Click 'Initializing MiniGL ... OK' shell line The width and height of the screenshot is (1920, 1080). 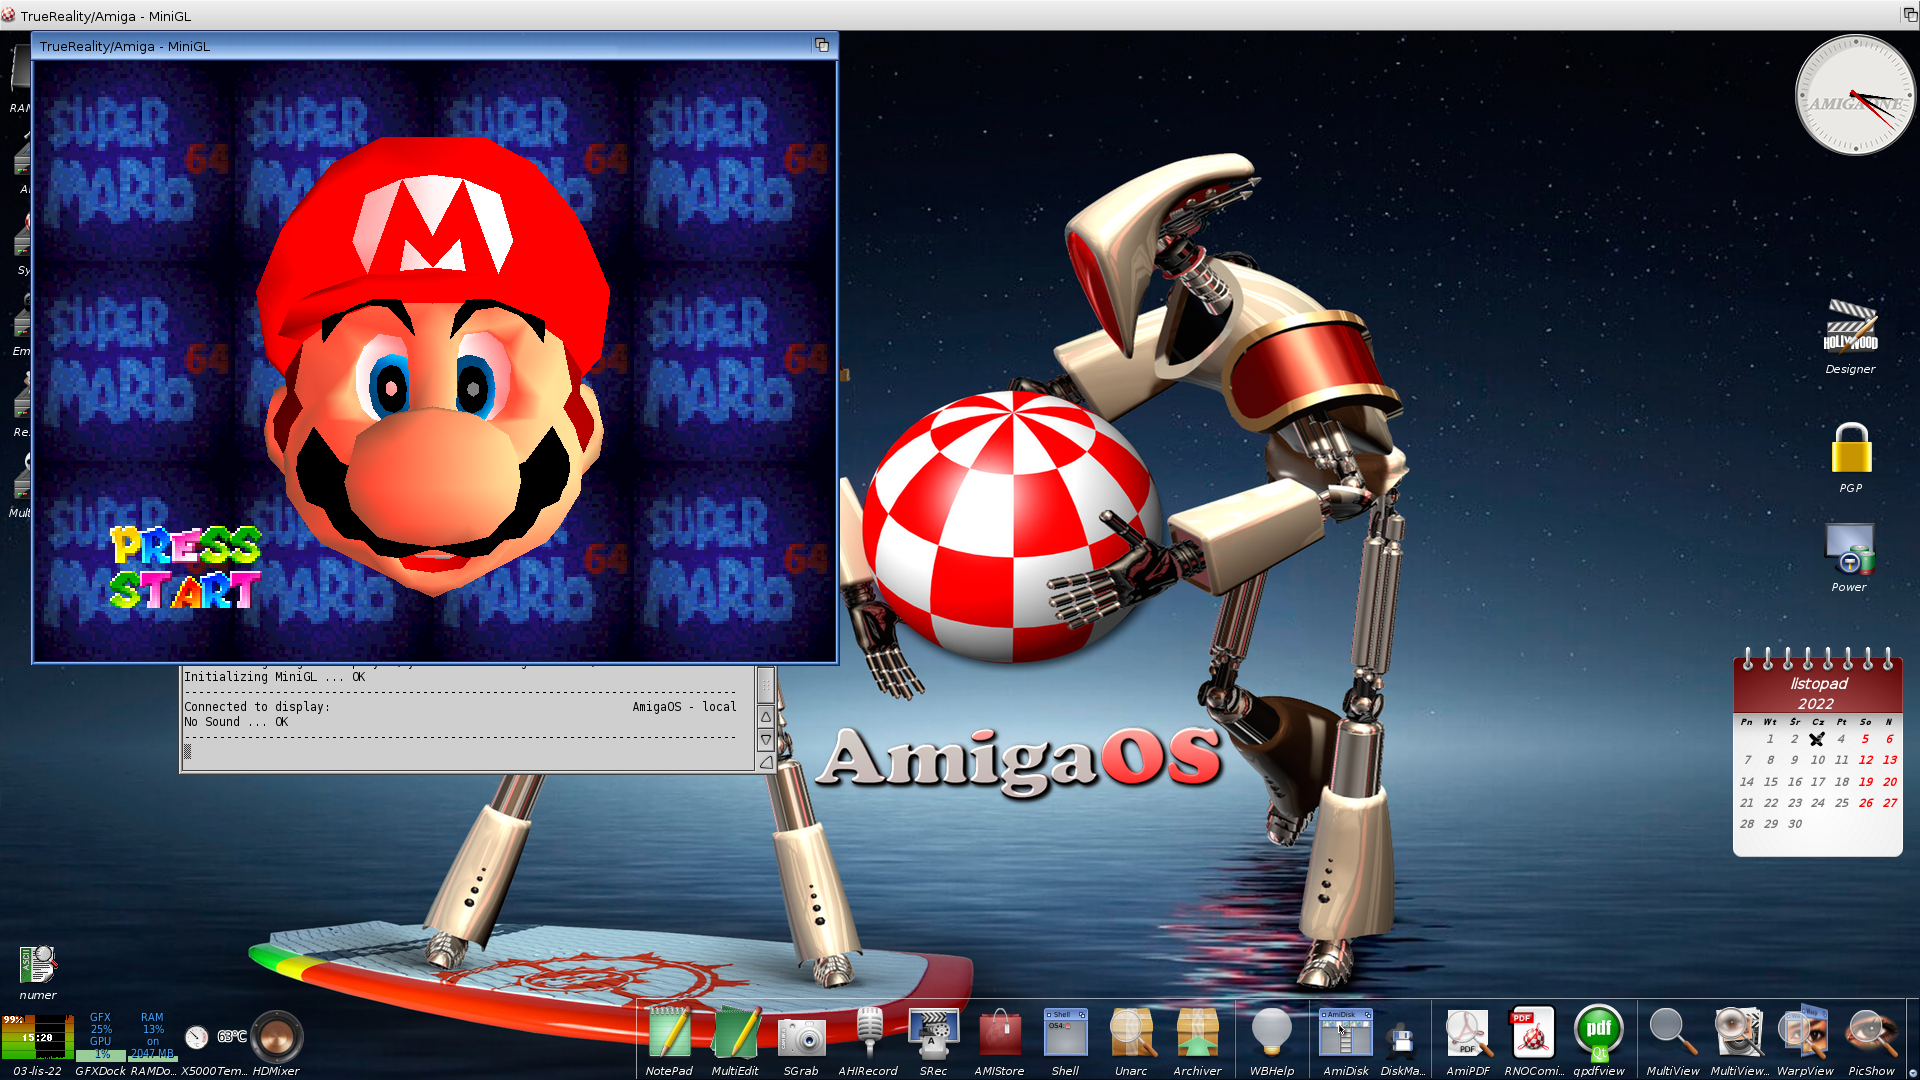(274, 677)
